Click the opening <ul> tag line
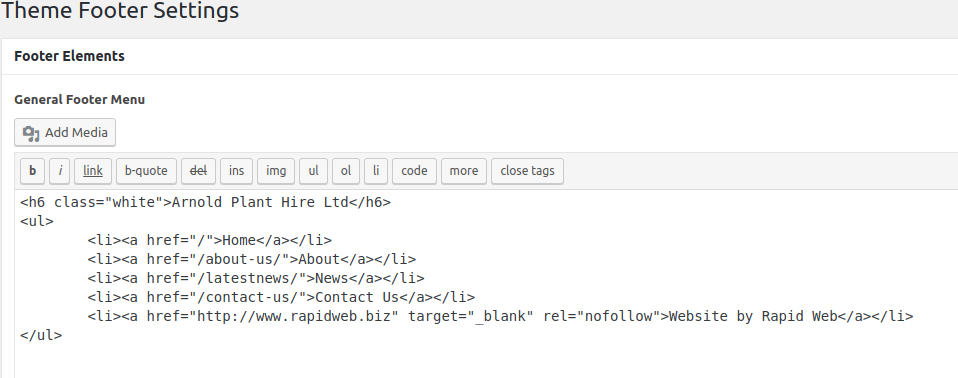The height and width of the screenshot is (378, 958). [37, 221]
